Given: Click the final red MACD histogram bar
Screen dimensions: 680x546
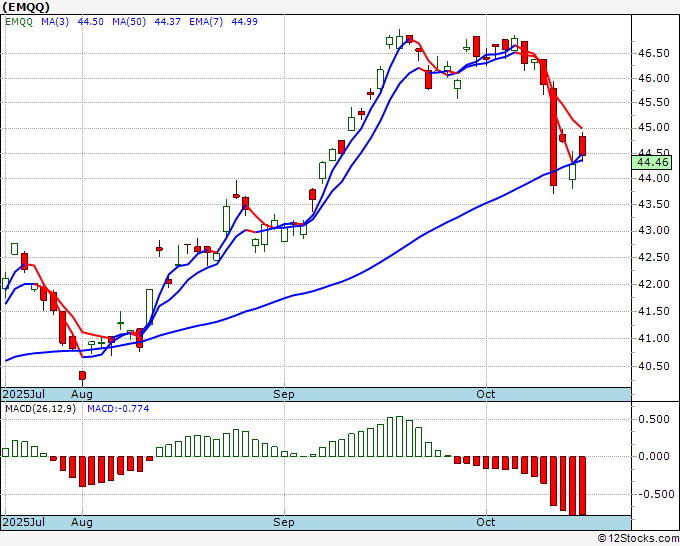Looking at the screenshot, I should [x=582, y=486].
